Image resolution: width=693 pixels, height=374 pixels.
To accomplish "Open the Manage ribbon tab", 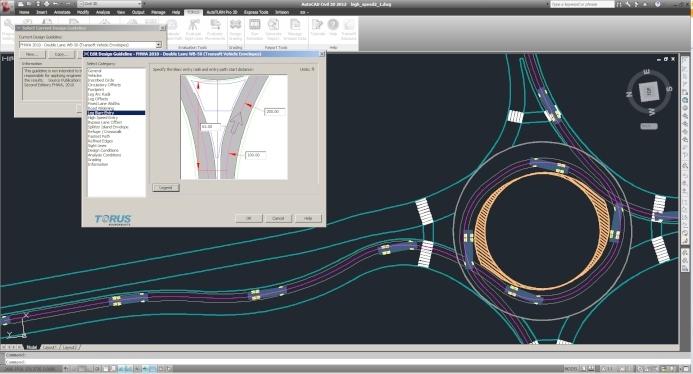I will click(158, 12).
